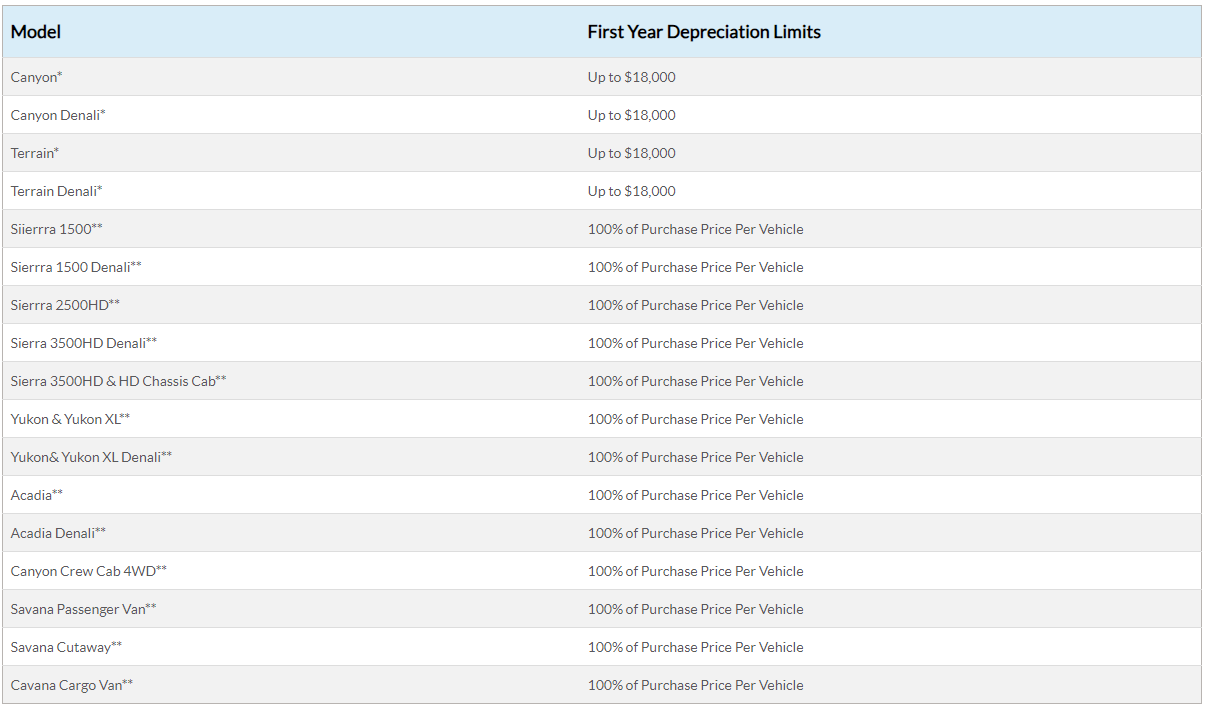Click the depreciation limit for Terrain Denali

click(632, 191)
